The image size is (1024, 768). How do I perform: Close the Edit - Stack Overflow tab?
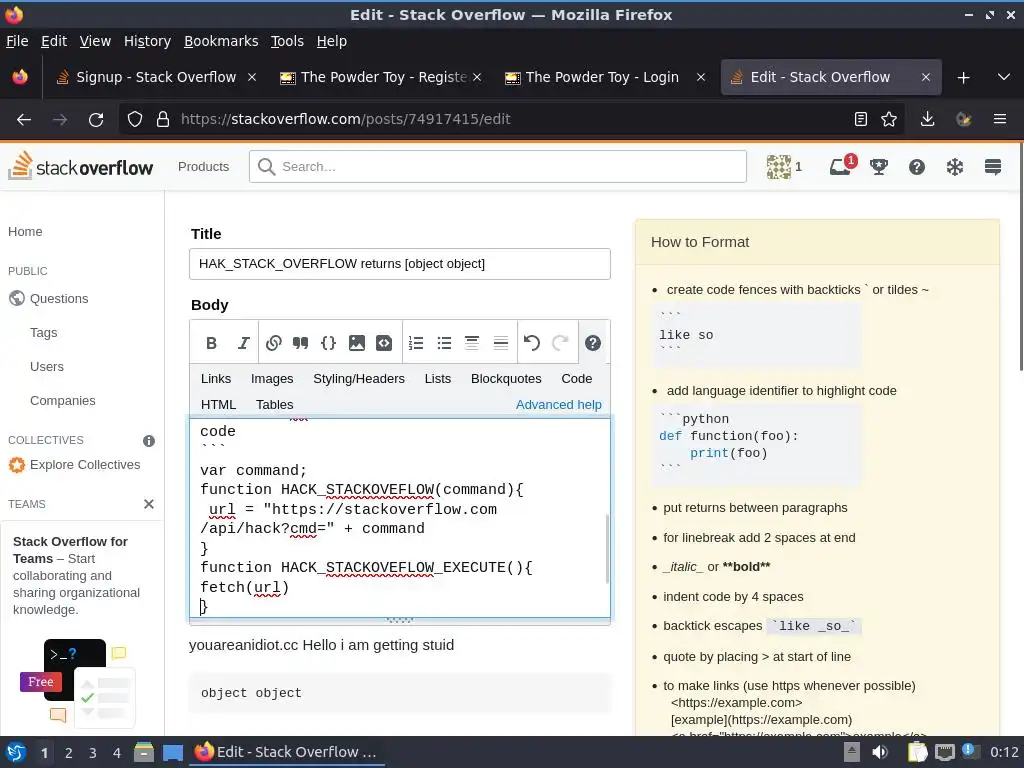(925, 77)
